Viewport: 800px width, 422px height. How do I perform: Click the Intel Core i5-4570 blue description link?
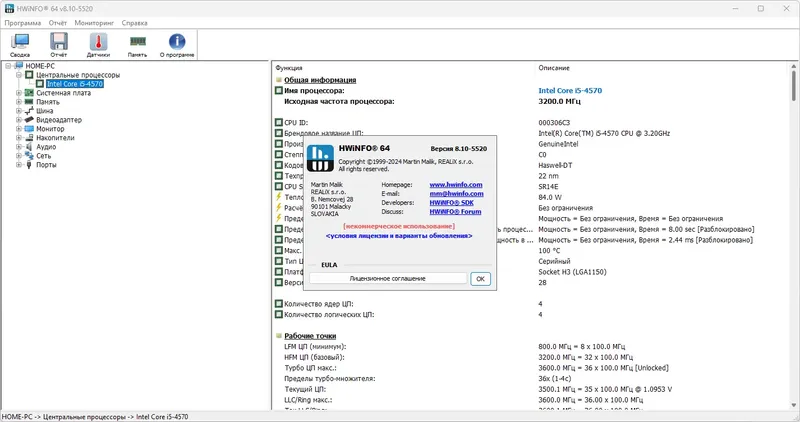pyautogui.click(x=570, y=90)
